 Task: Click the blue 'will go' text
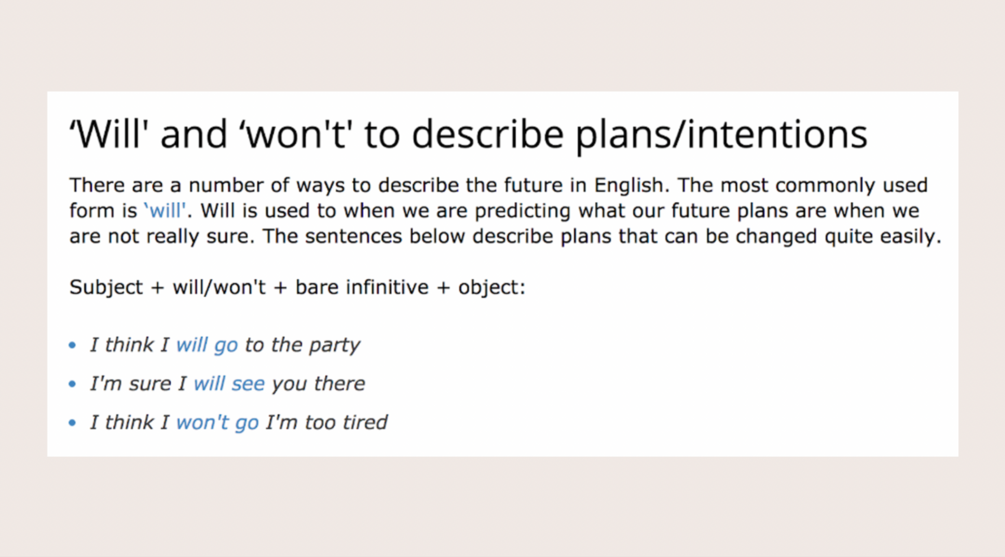(207, 345)
